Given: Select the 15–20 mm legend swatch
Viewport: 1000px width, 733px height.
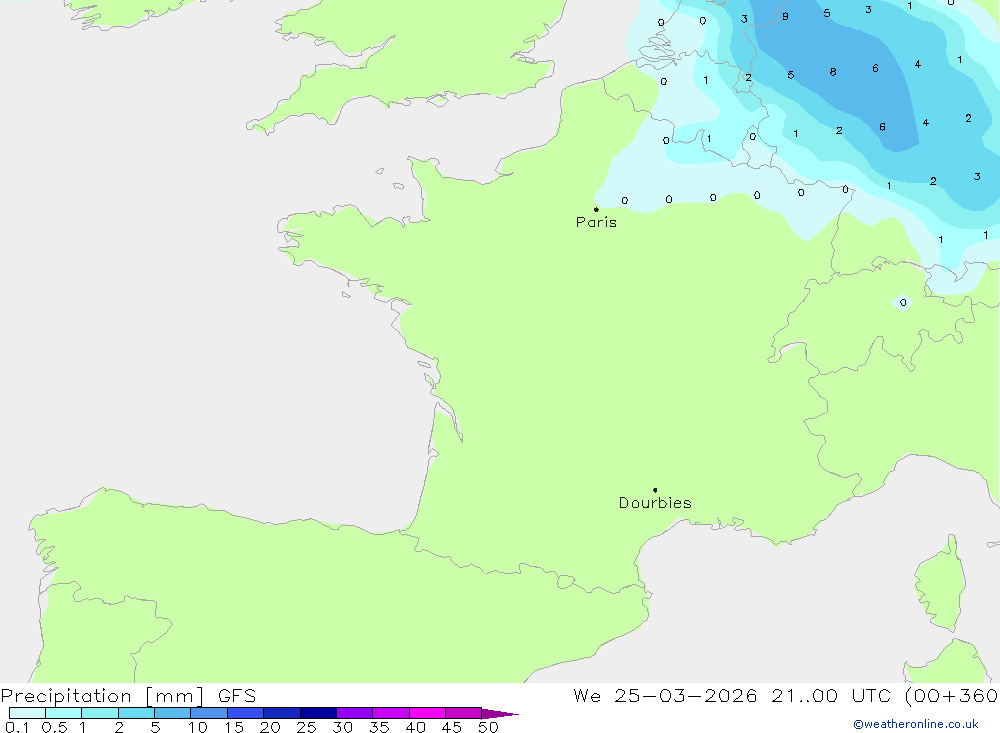Looking at the screenshot, I should coord(245,713).
